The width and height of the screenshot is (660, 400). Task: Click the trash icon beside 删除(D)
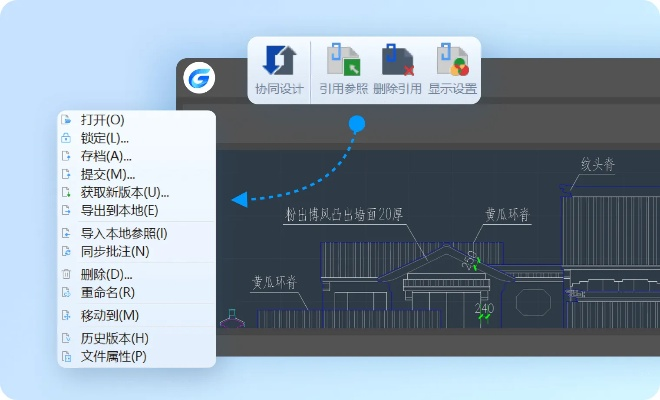(x=67, y=274)
